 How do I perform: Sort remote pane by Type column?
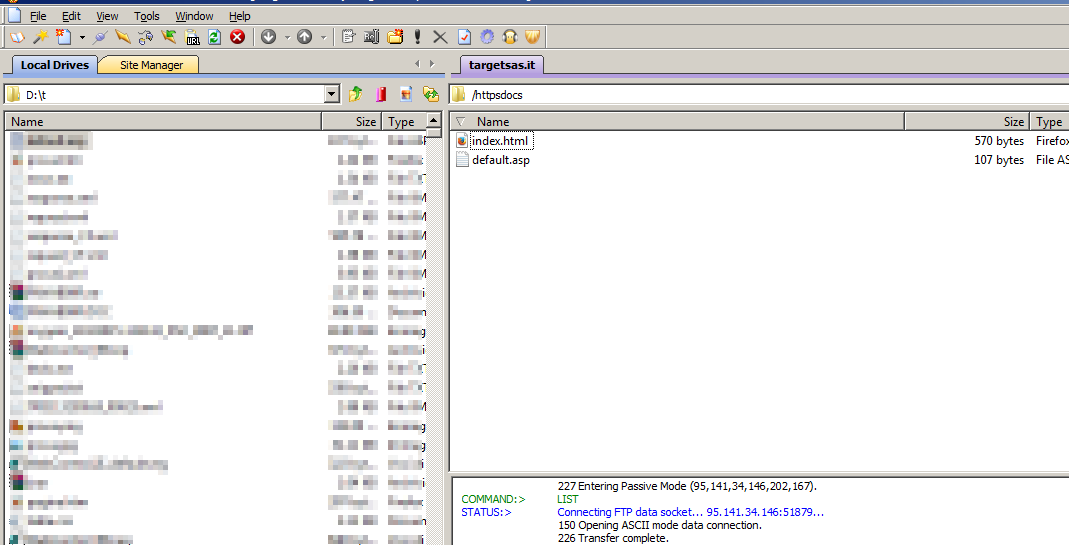click(1049, 121)
